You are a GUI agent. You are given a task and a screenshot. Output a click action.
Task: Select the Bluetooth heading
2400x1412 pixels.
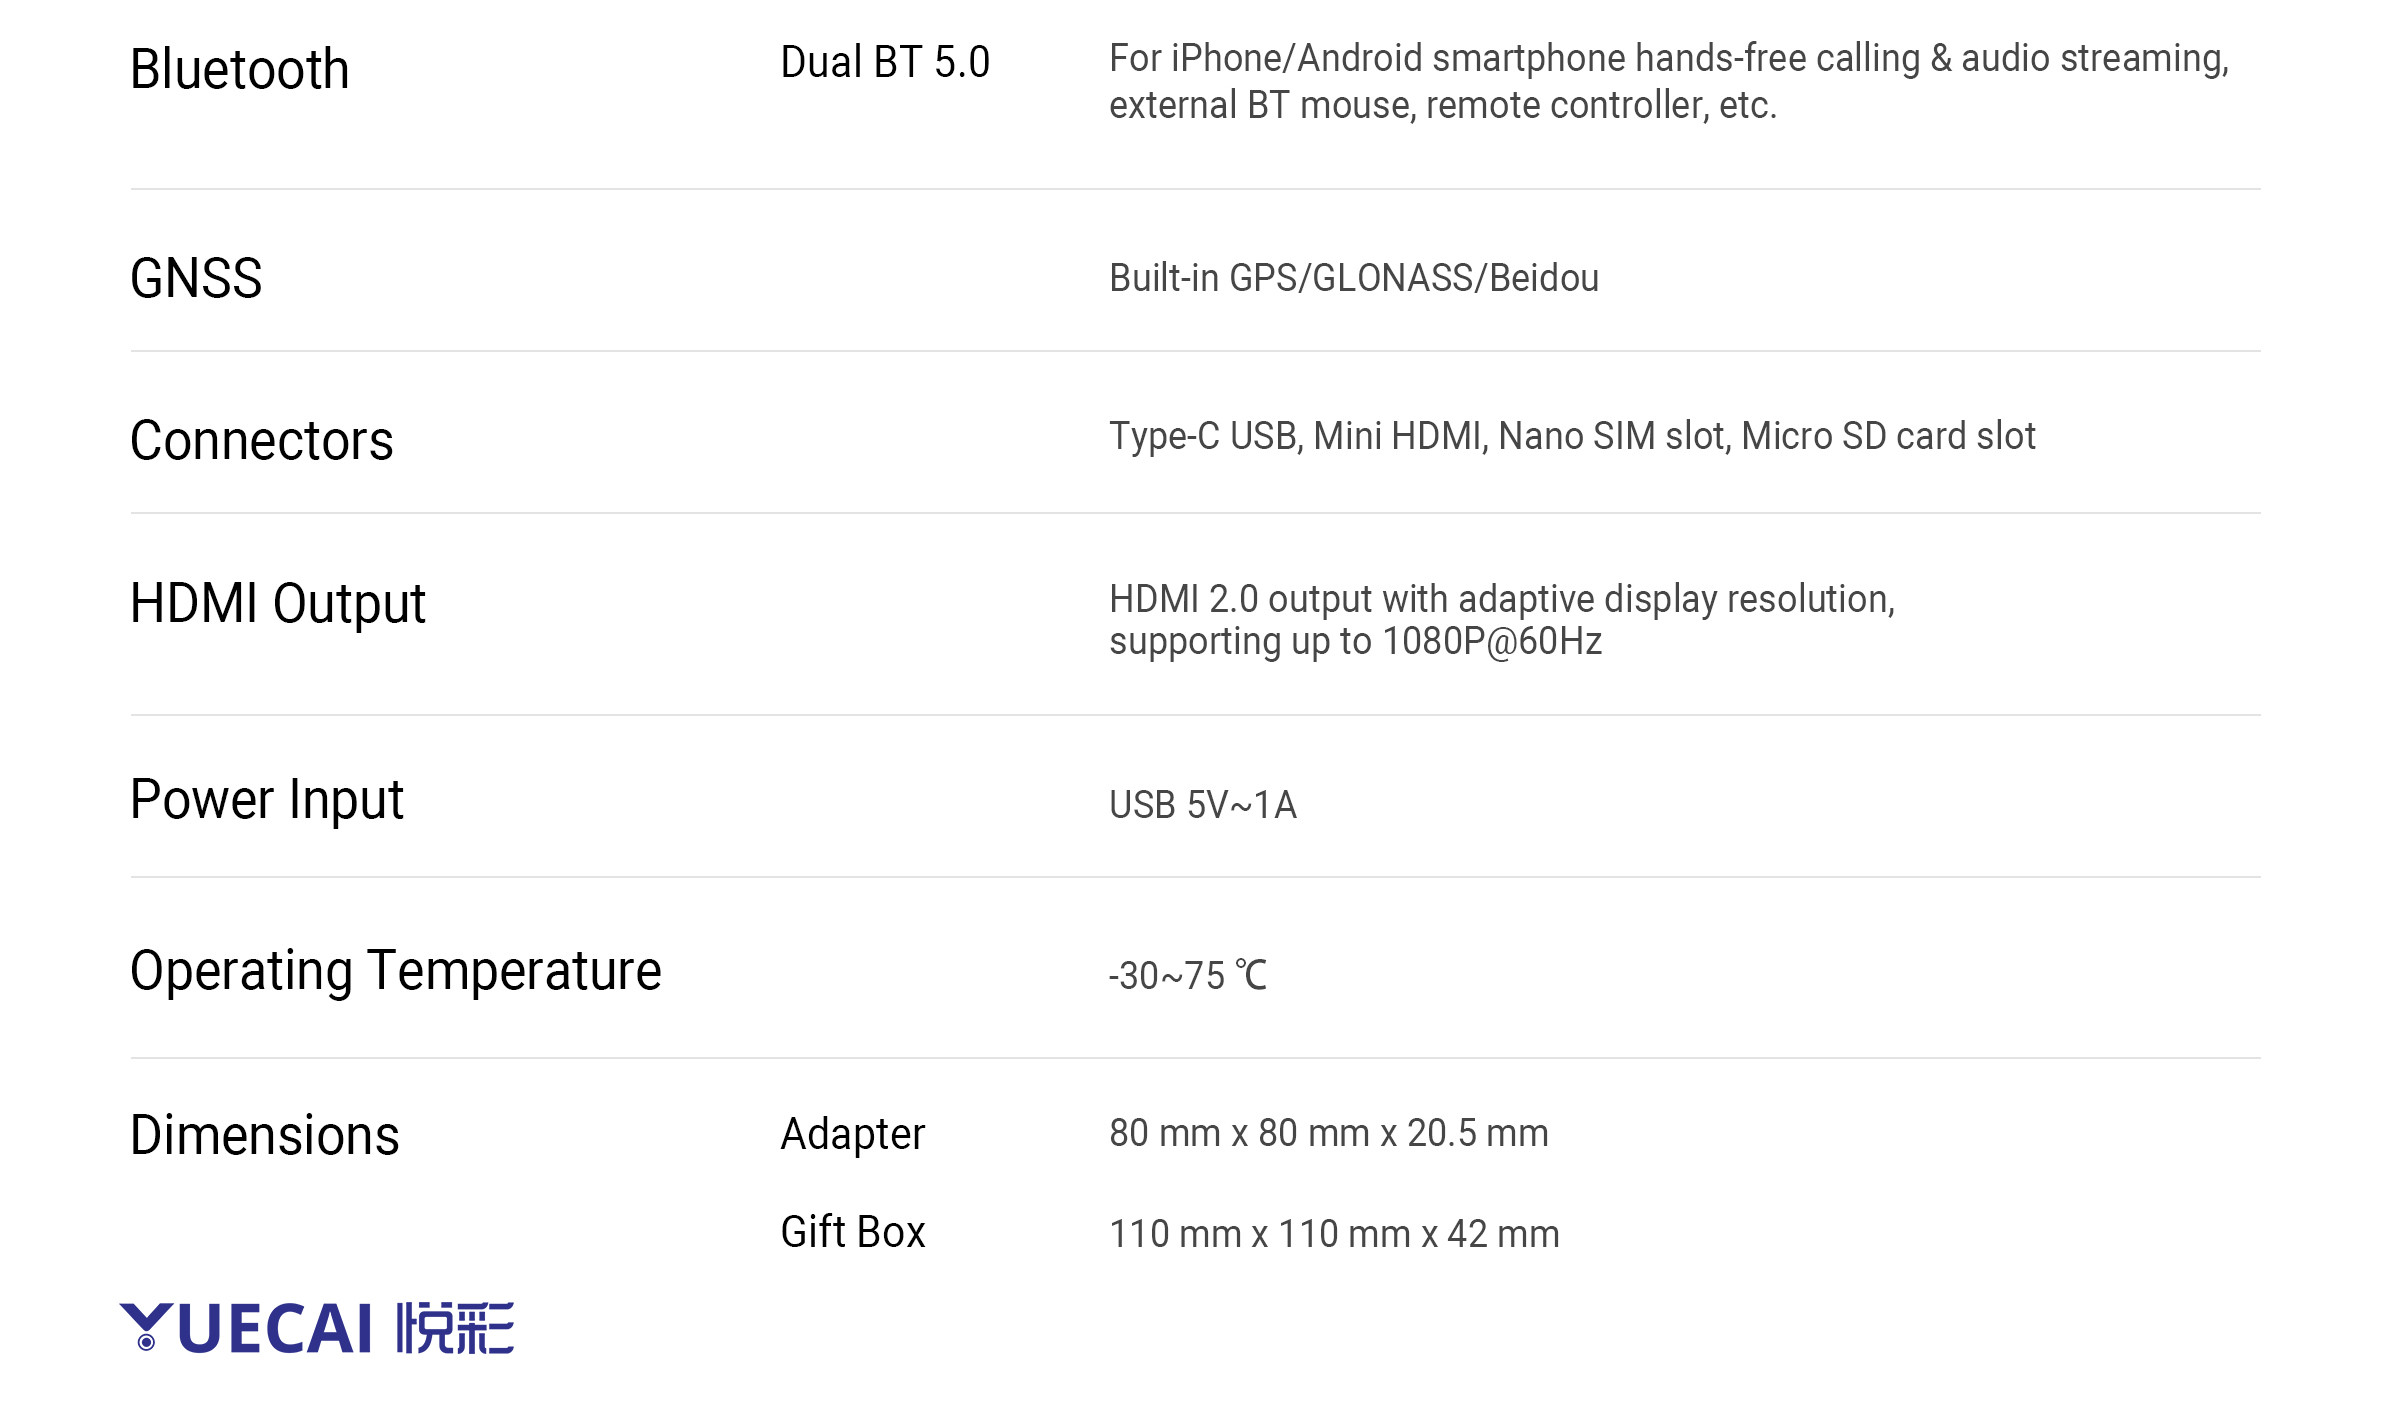(x=240, y=70)
